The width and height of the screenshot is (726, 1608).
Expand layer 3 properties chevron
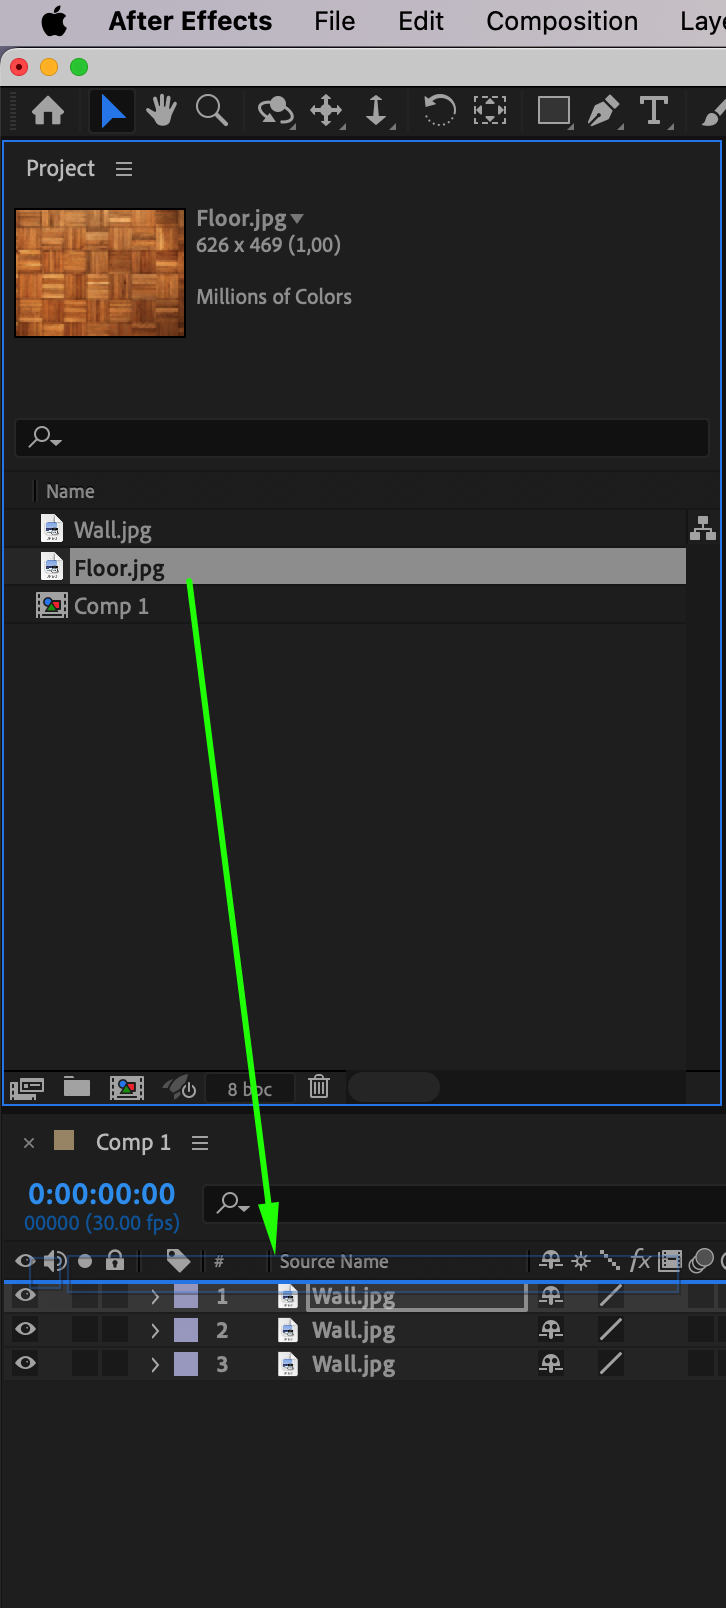coord(155,1364)
